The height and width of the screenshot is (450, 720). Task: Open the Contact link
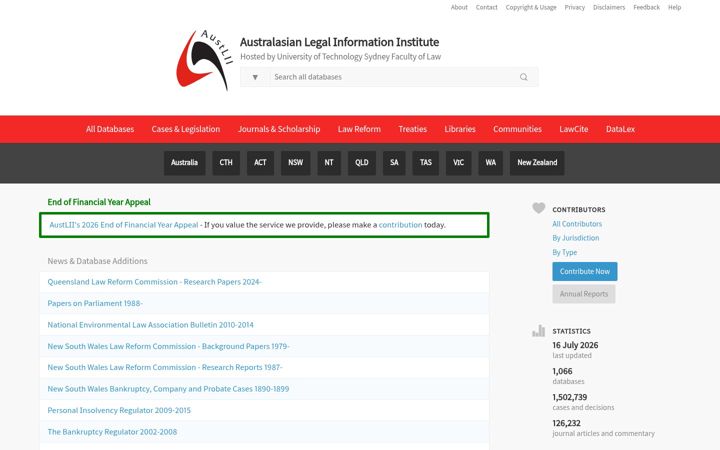click(487, 7)
